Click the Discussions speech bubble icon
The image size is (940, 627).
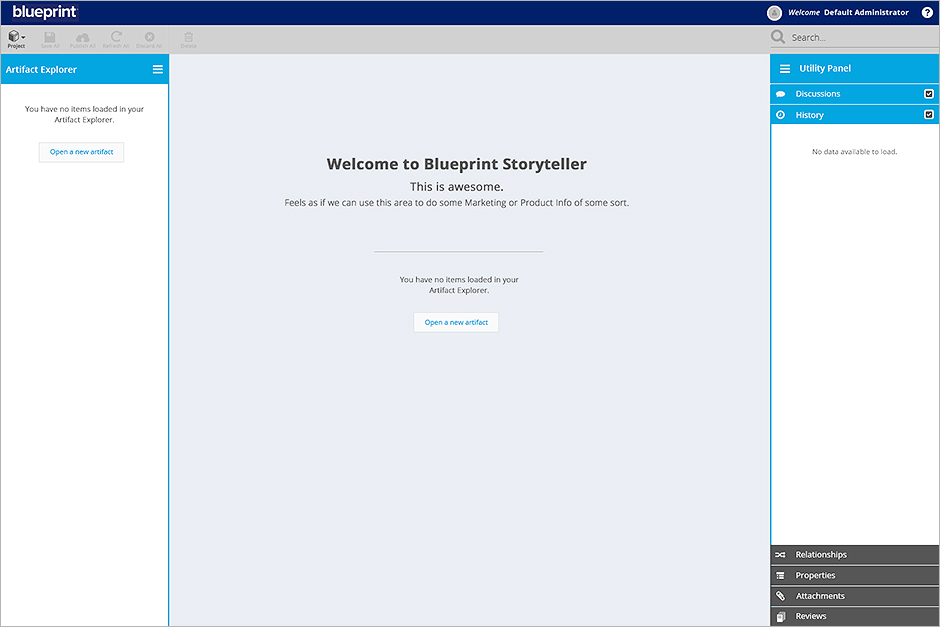(x=781, y=94)
